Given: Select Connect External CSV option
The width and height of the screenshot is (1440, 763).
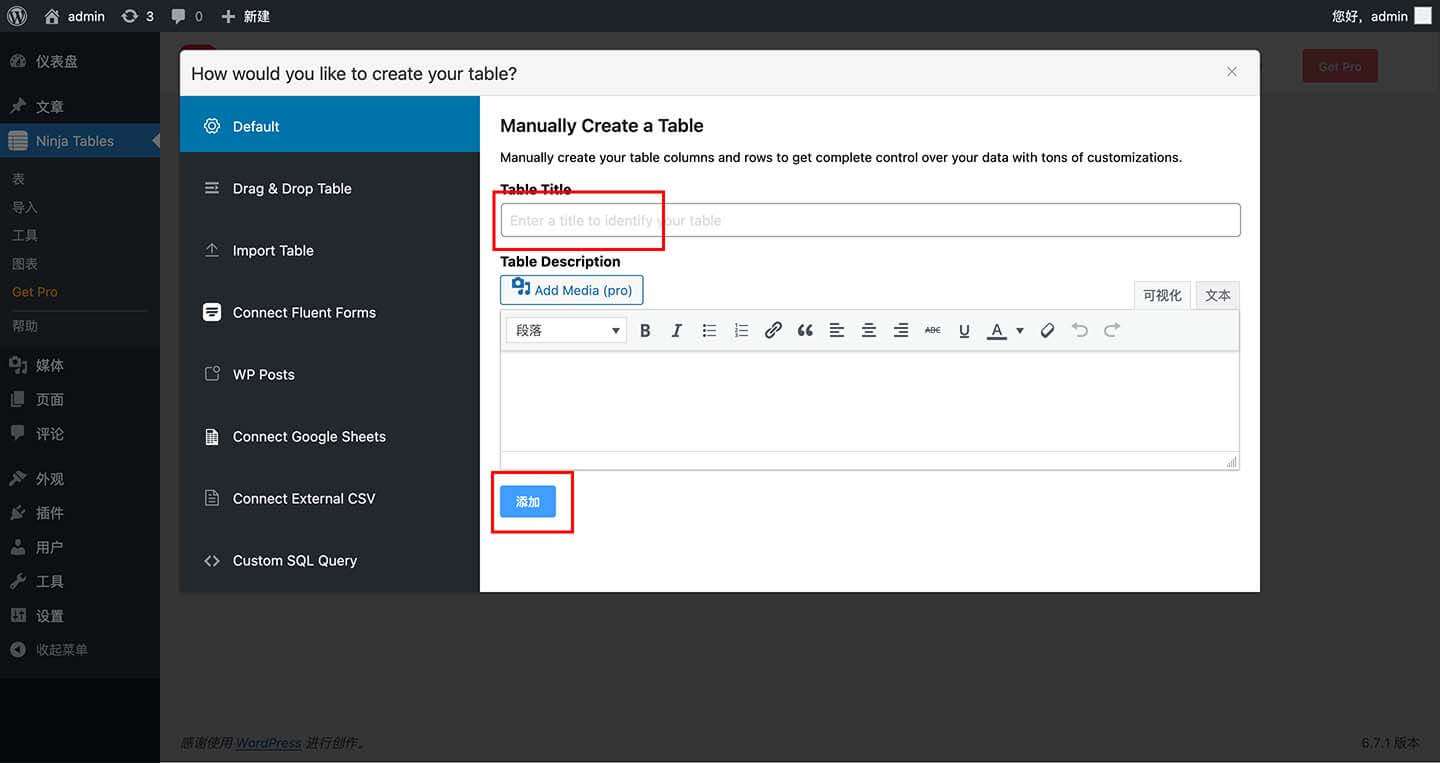Looking at the screenshot, I should (x=330, y=498).
